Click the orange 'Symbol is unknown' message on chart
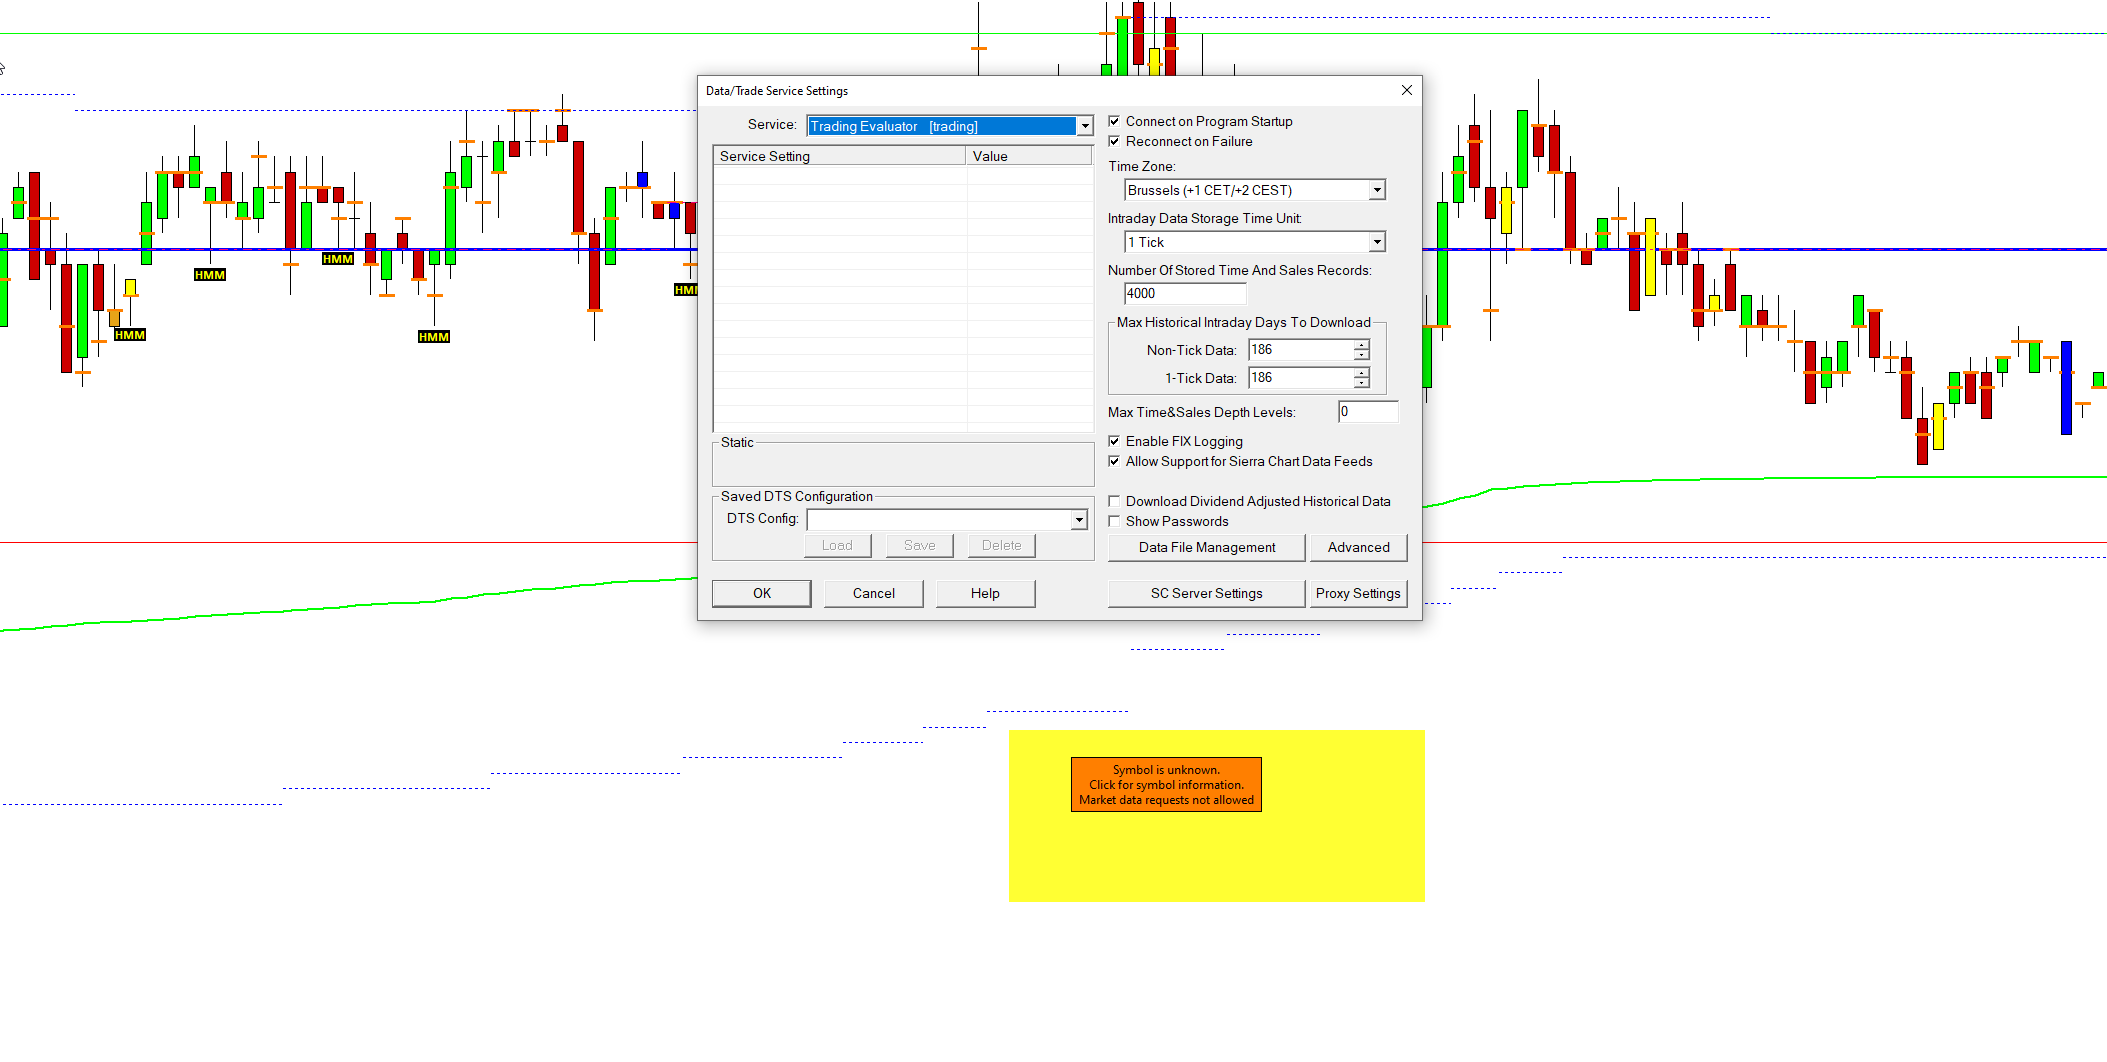 pyautogui.click(x=1166, y=785)
